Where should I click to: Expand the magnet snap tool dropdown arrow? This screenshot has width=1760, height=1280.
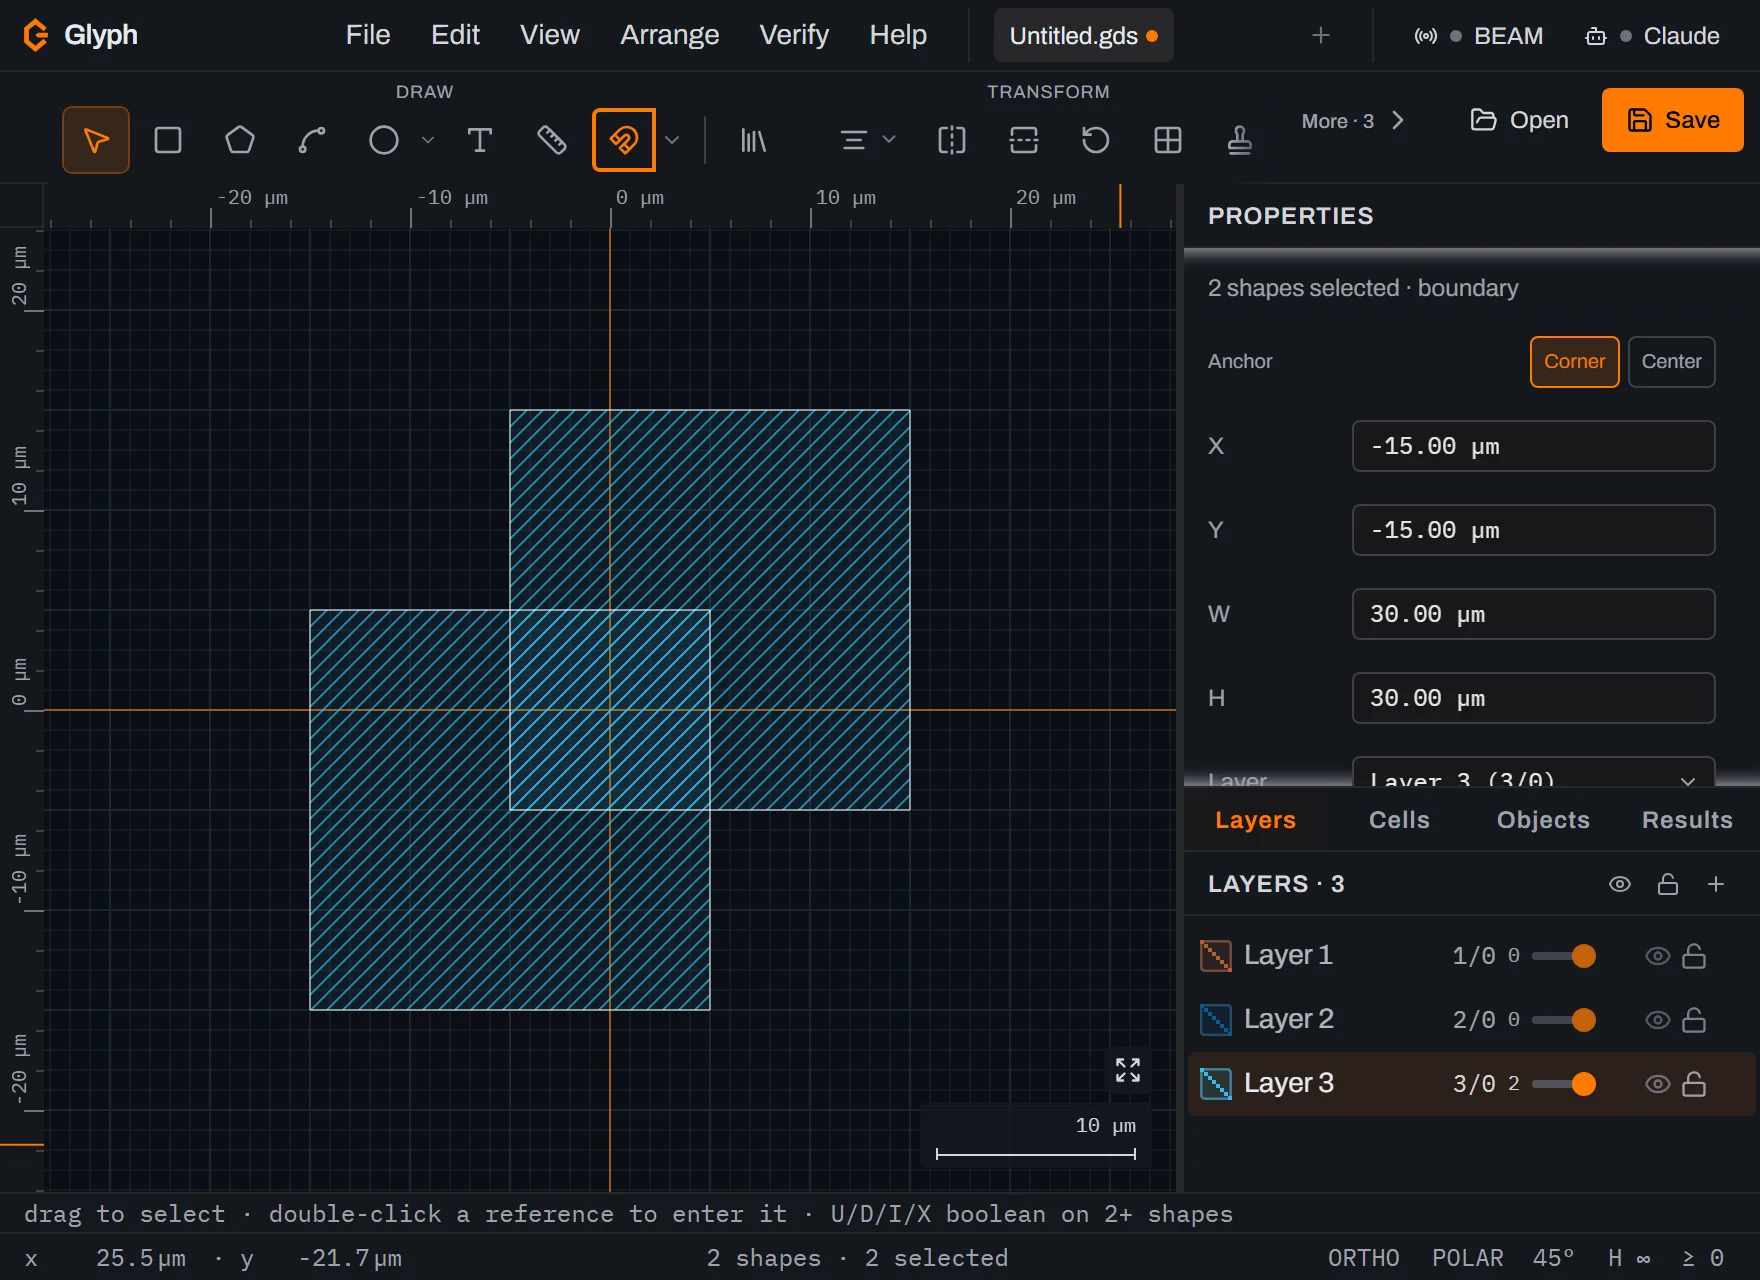(672, 140)
